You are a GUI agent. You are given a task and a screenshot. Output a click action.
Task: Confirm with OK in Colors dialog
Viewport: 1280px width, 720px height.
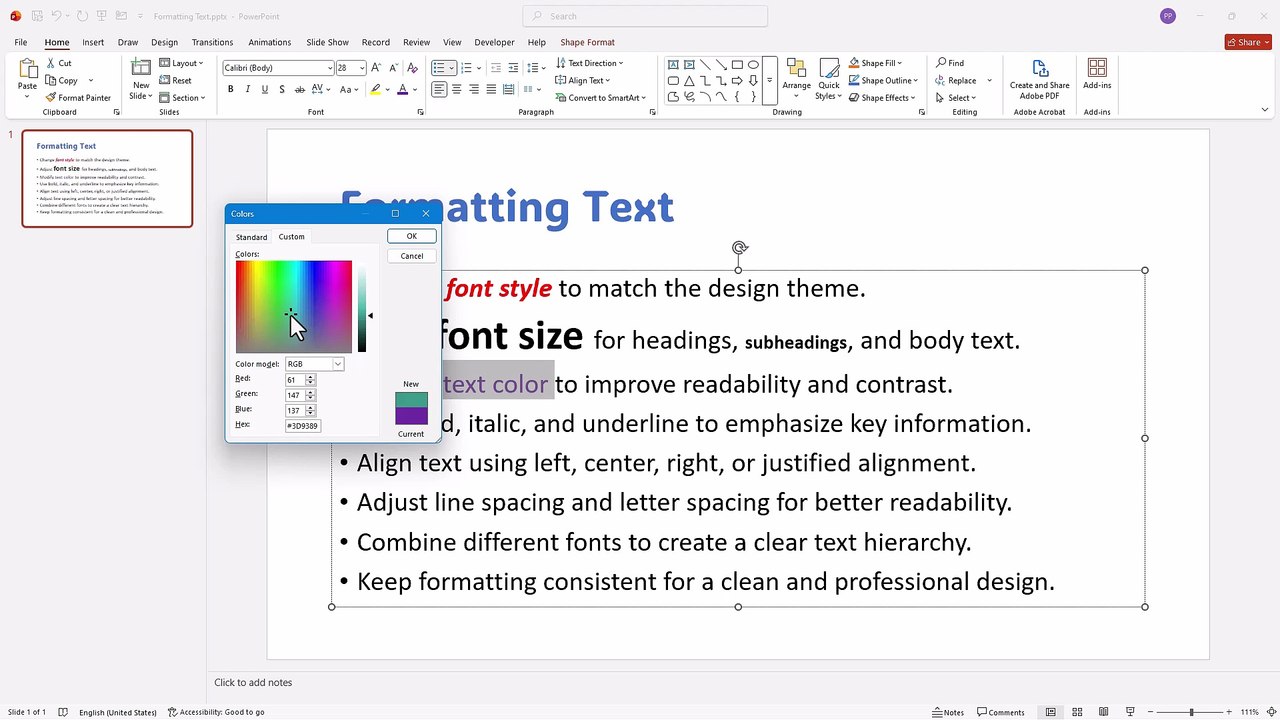tap(411, 236)
